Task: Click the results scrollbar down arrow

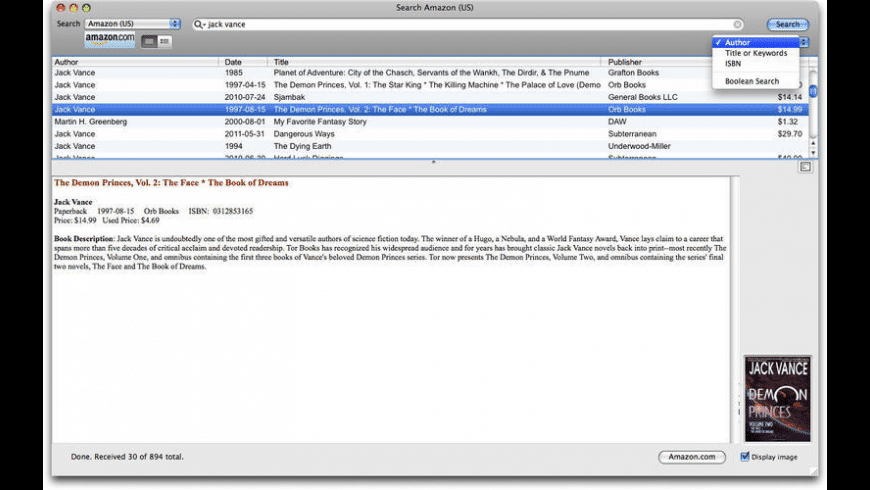Action: (x=813, y=153)
